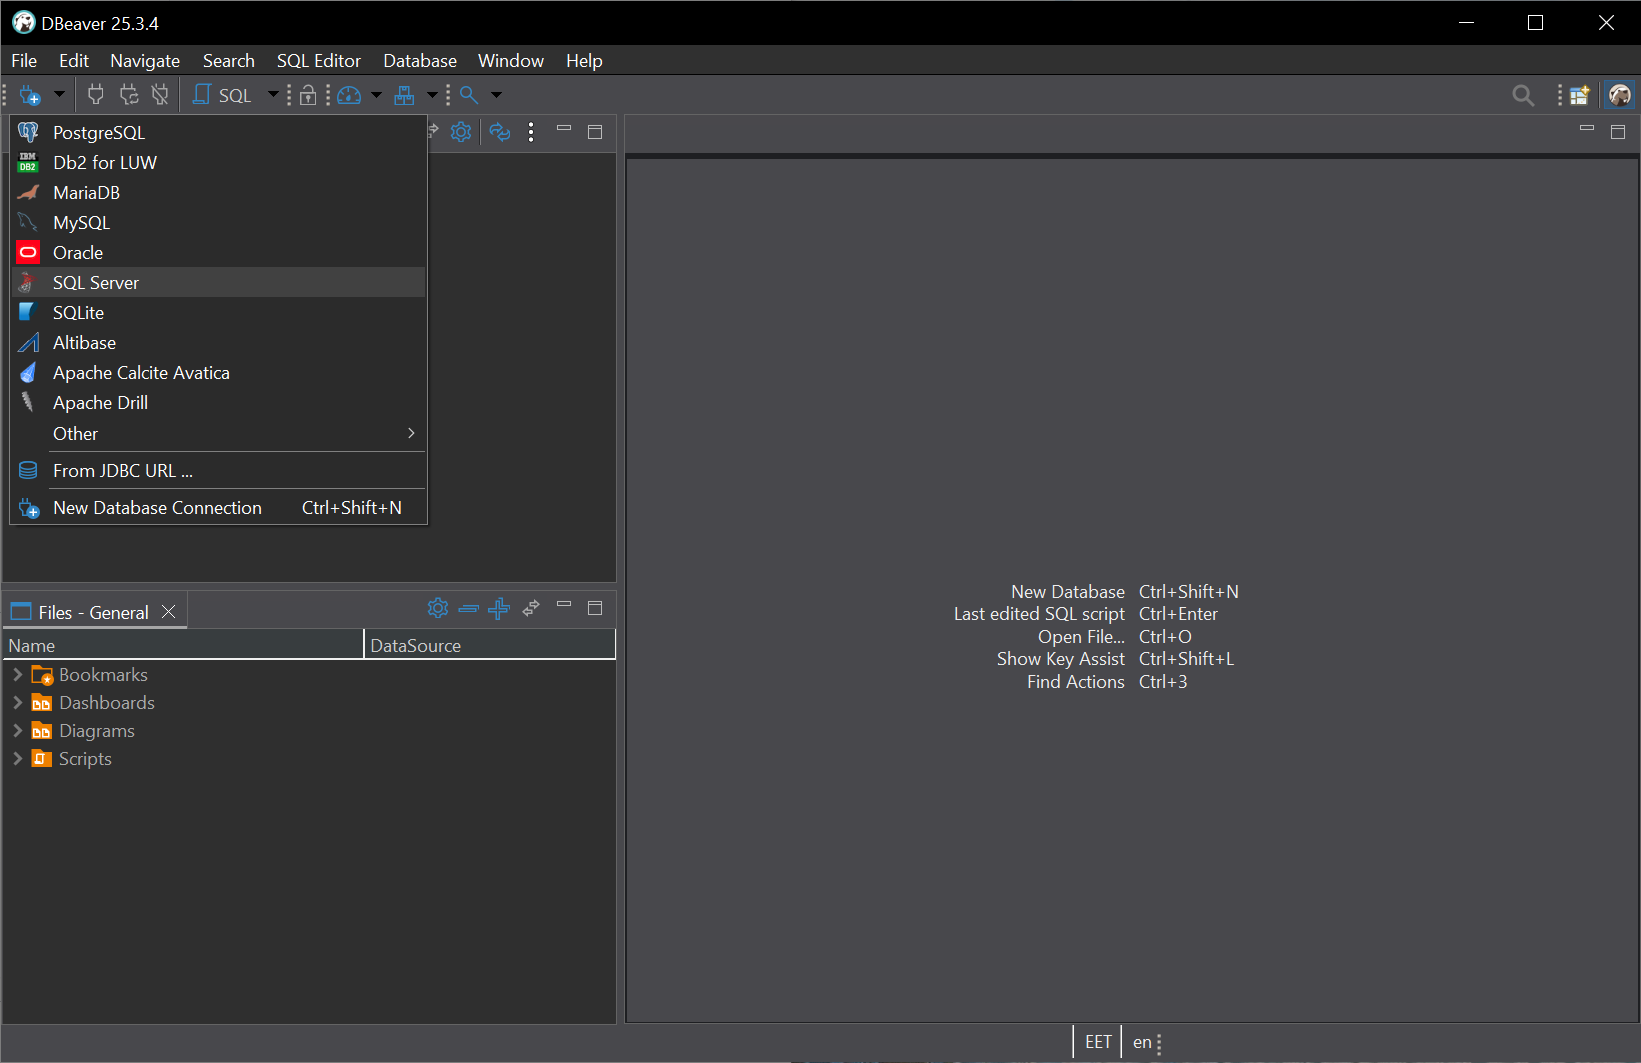Click the Connect plug icon in toolbar
Viewport: 1641px width, 1063px height.
click(96, 95)
